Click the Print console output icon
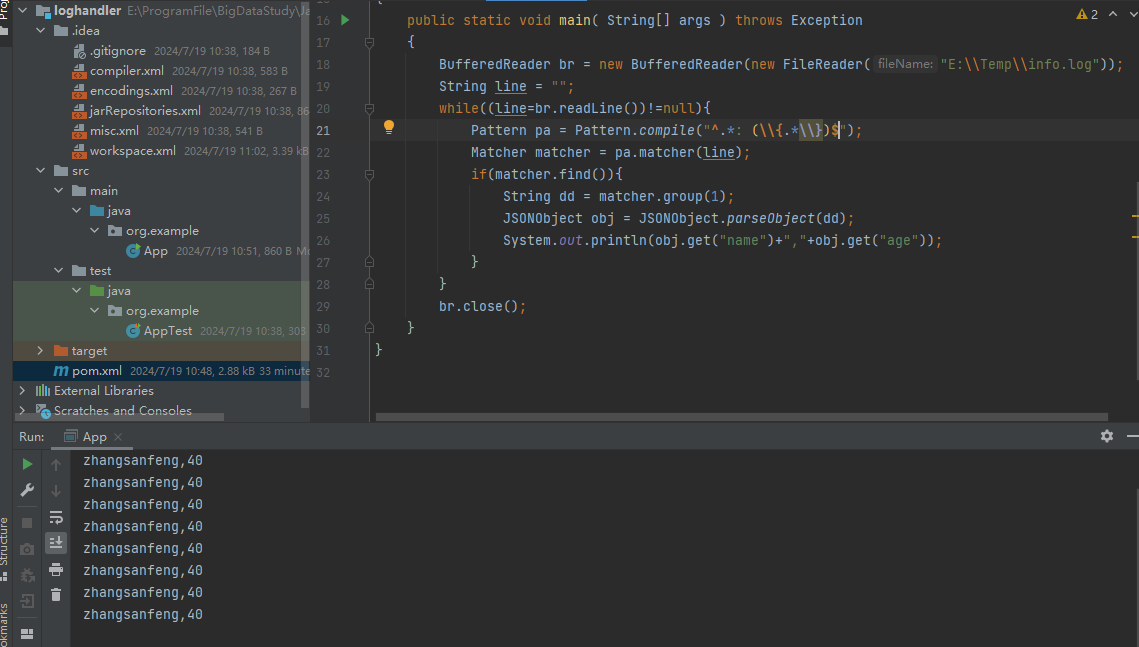Image resolution: width=1139 pixels, height=647 pixels. [x=56, y=569]
